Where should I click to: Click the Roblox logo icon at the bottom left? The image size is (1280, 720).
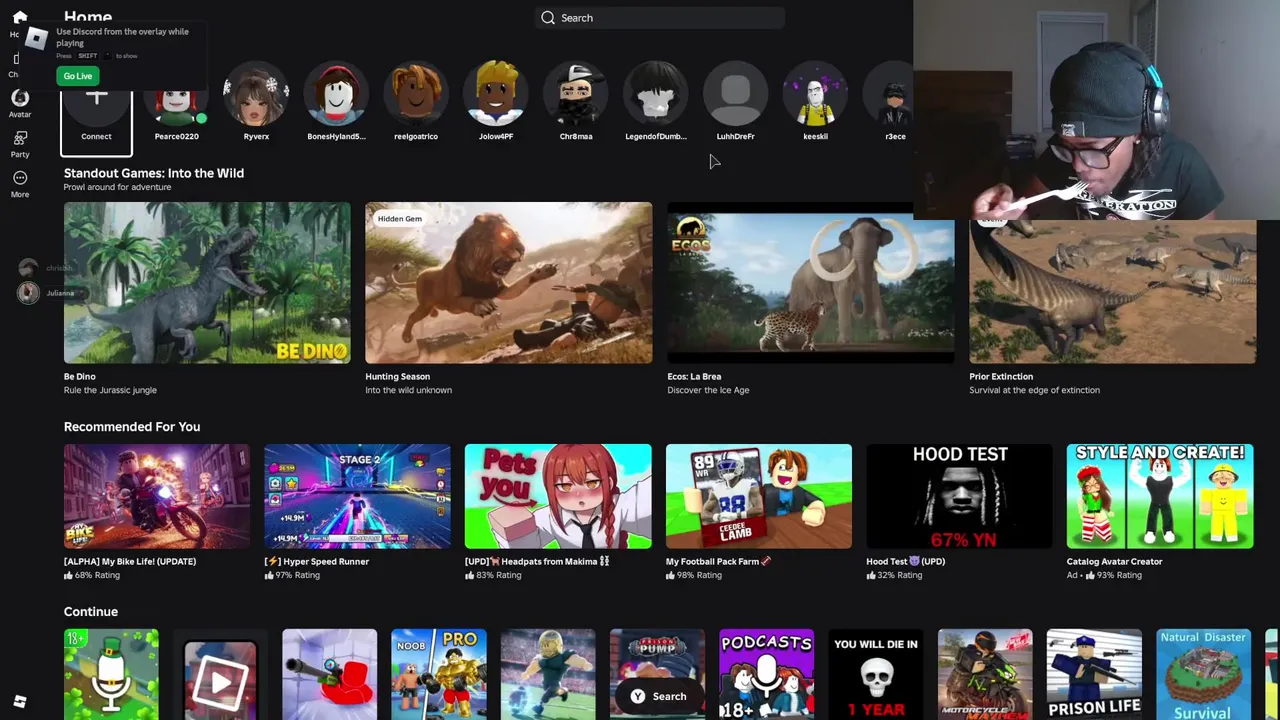[x=20, y=702]
